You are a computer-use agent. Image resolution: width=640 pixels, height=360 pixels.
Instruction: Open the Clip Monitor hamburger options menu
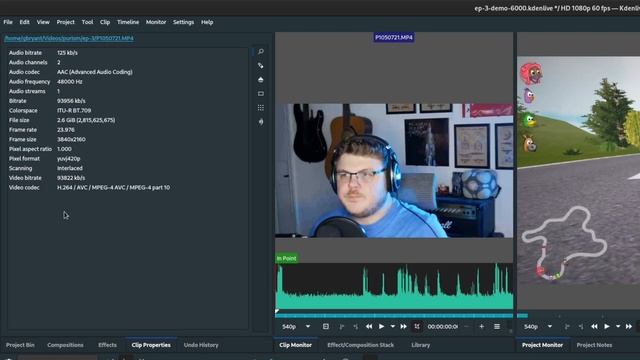click(497, 327)
